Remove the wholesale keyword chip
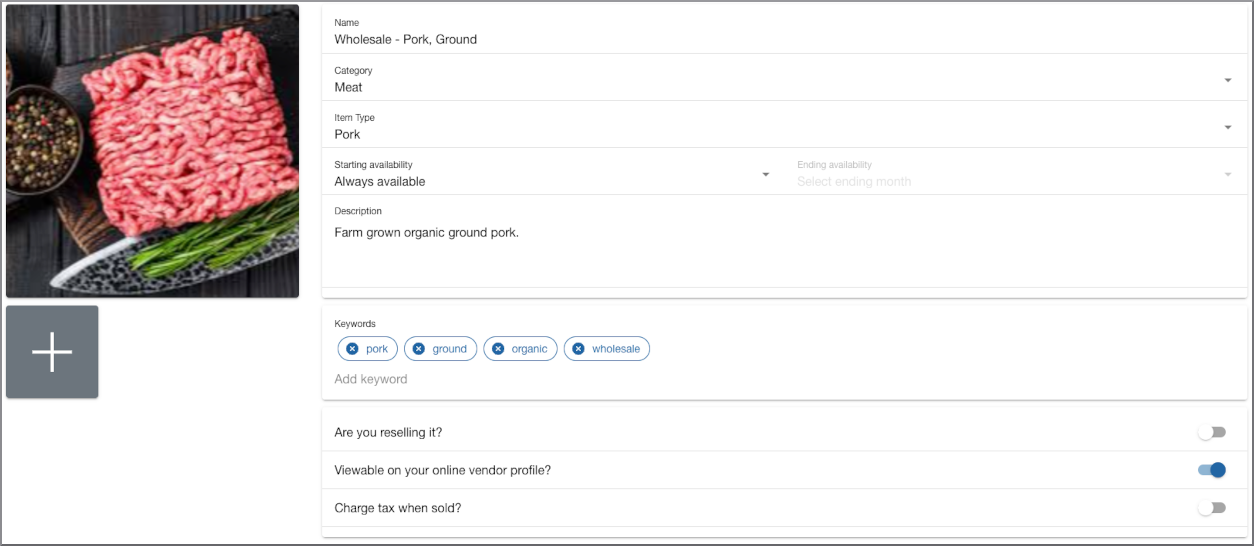 578,349
